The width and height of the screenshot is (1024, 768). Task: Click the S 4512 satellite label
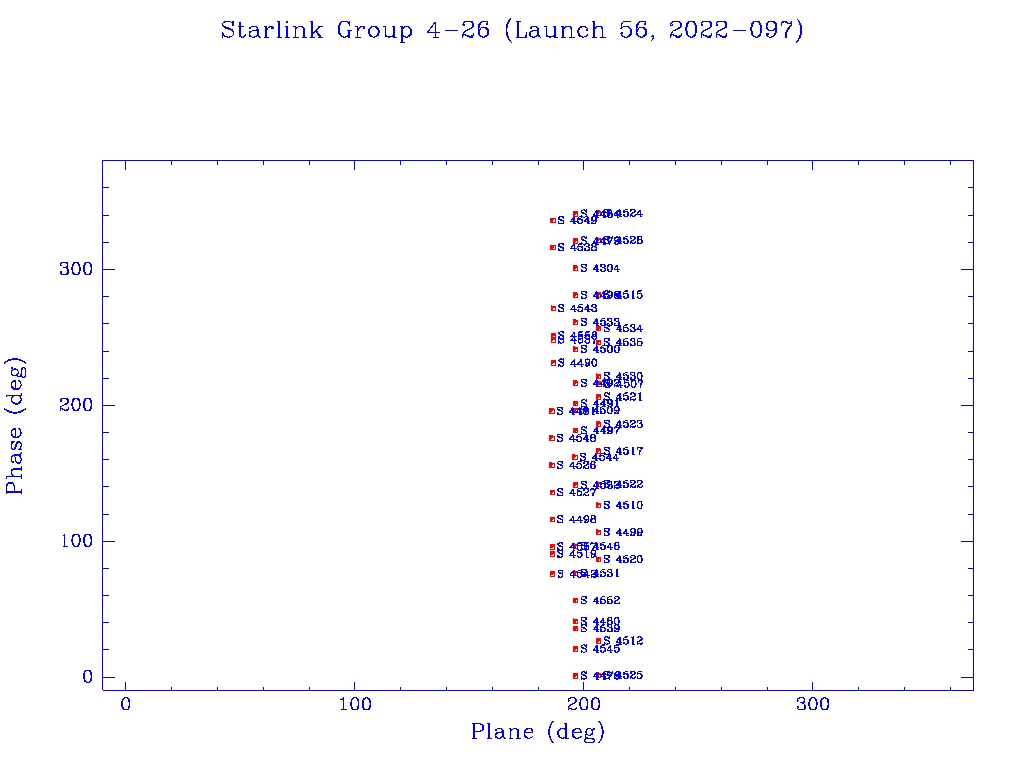coord(623,641)
